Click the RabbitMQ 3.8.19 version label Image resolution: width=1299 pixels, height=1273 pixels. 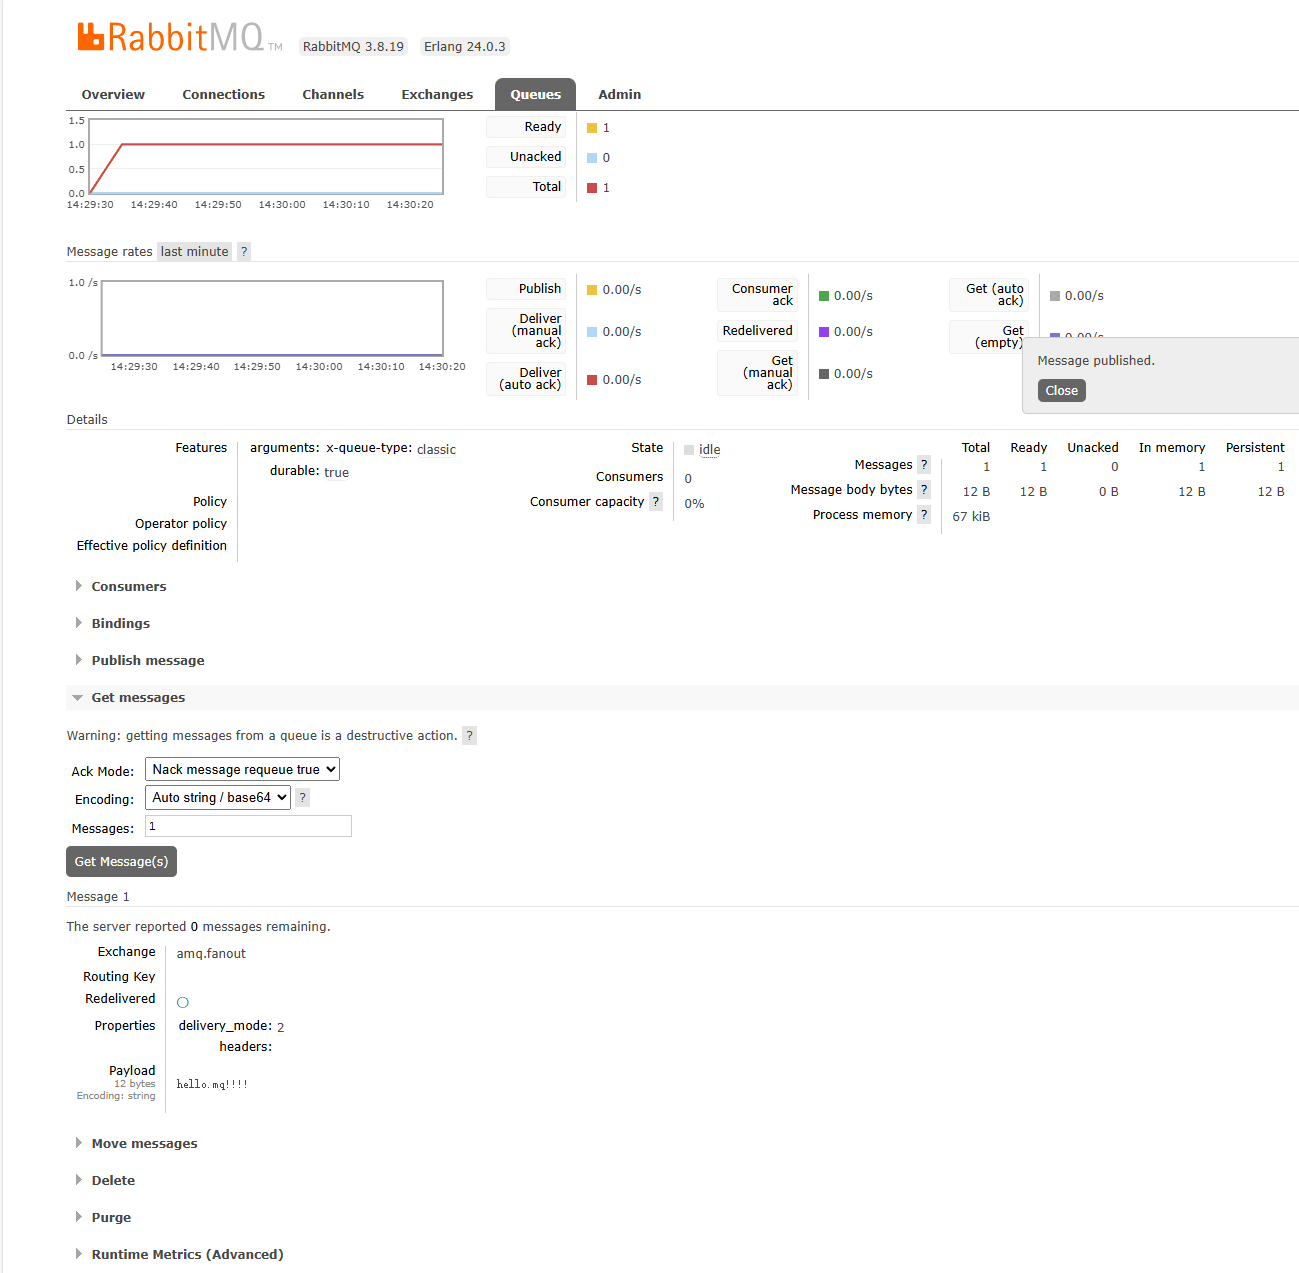(x=354, y=47)
